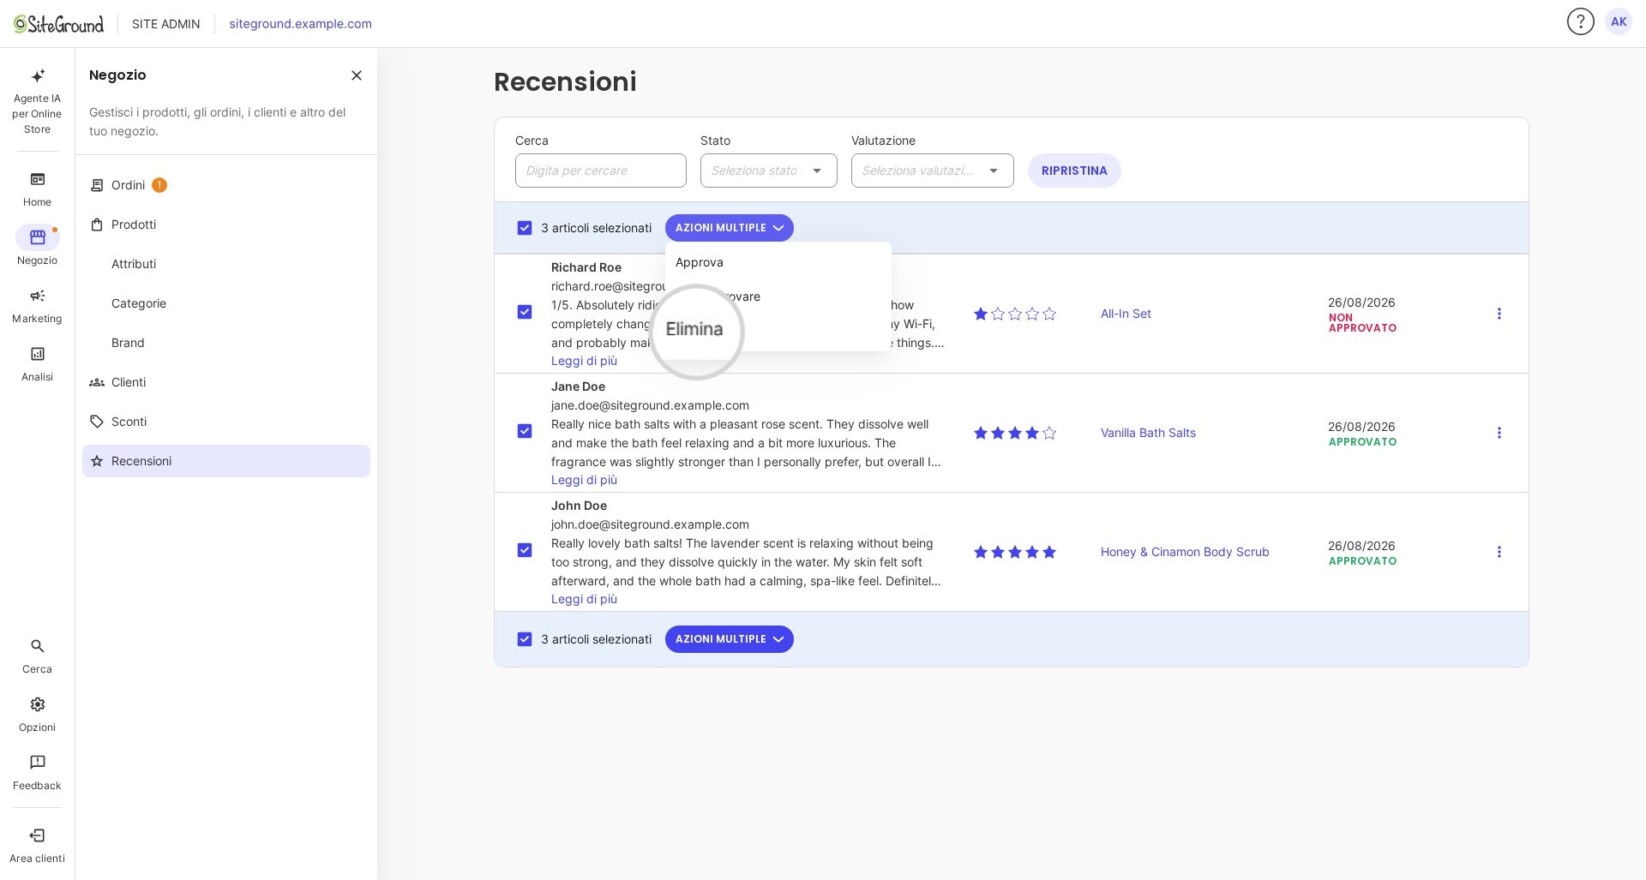Click the Cerca search input field
Viewport: 1646px width, 880px height.
601,170
